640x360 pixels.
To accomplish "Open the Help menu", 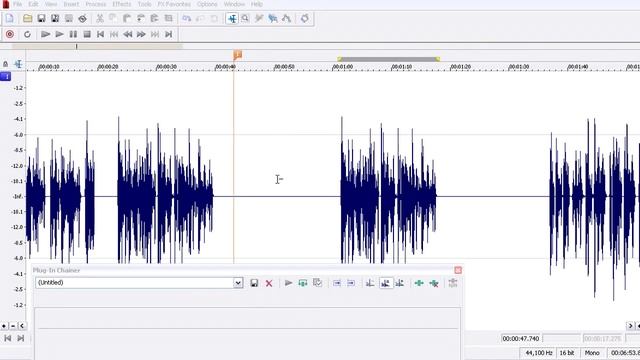I will point(257,4).
